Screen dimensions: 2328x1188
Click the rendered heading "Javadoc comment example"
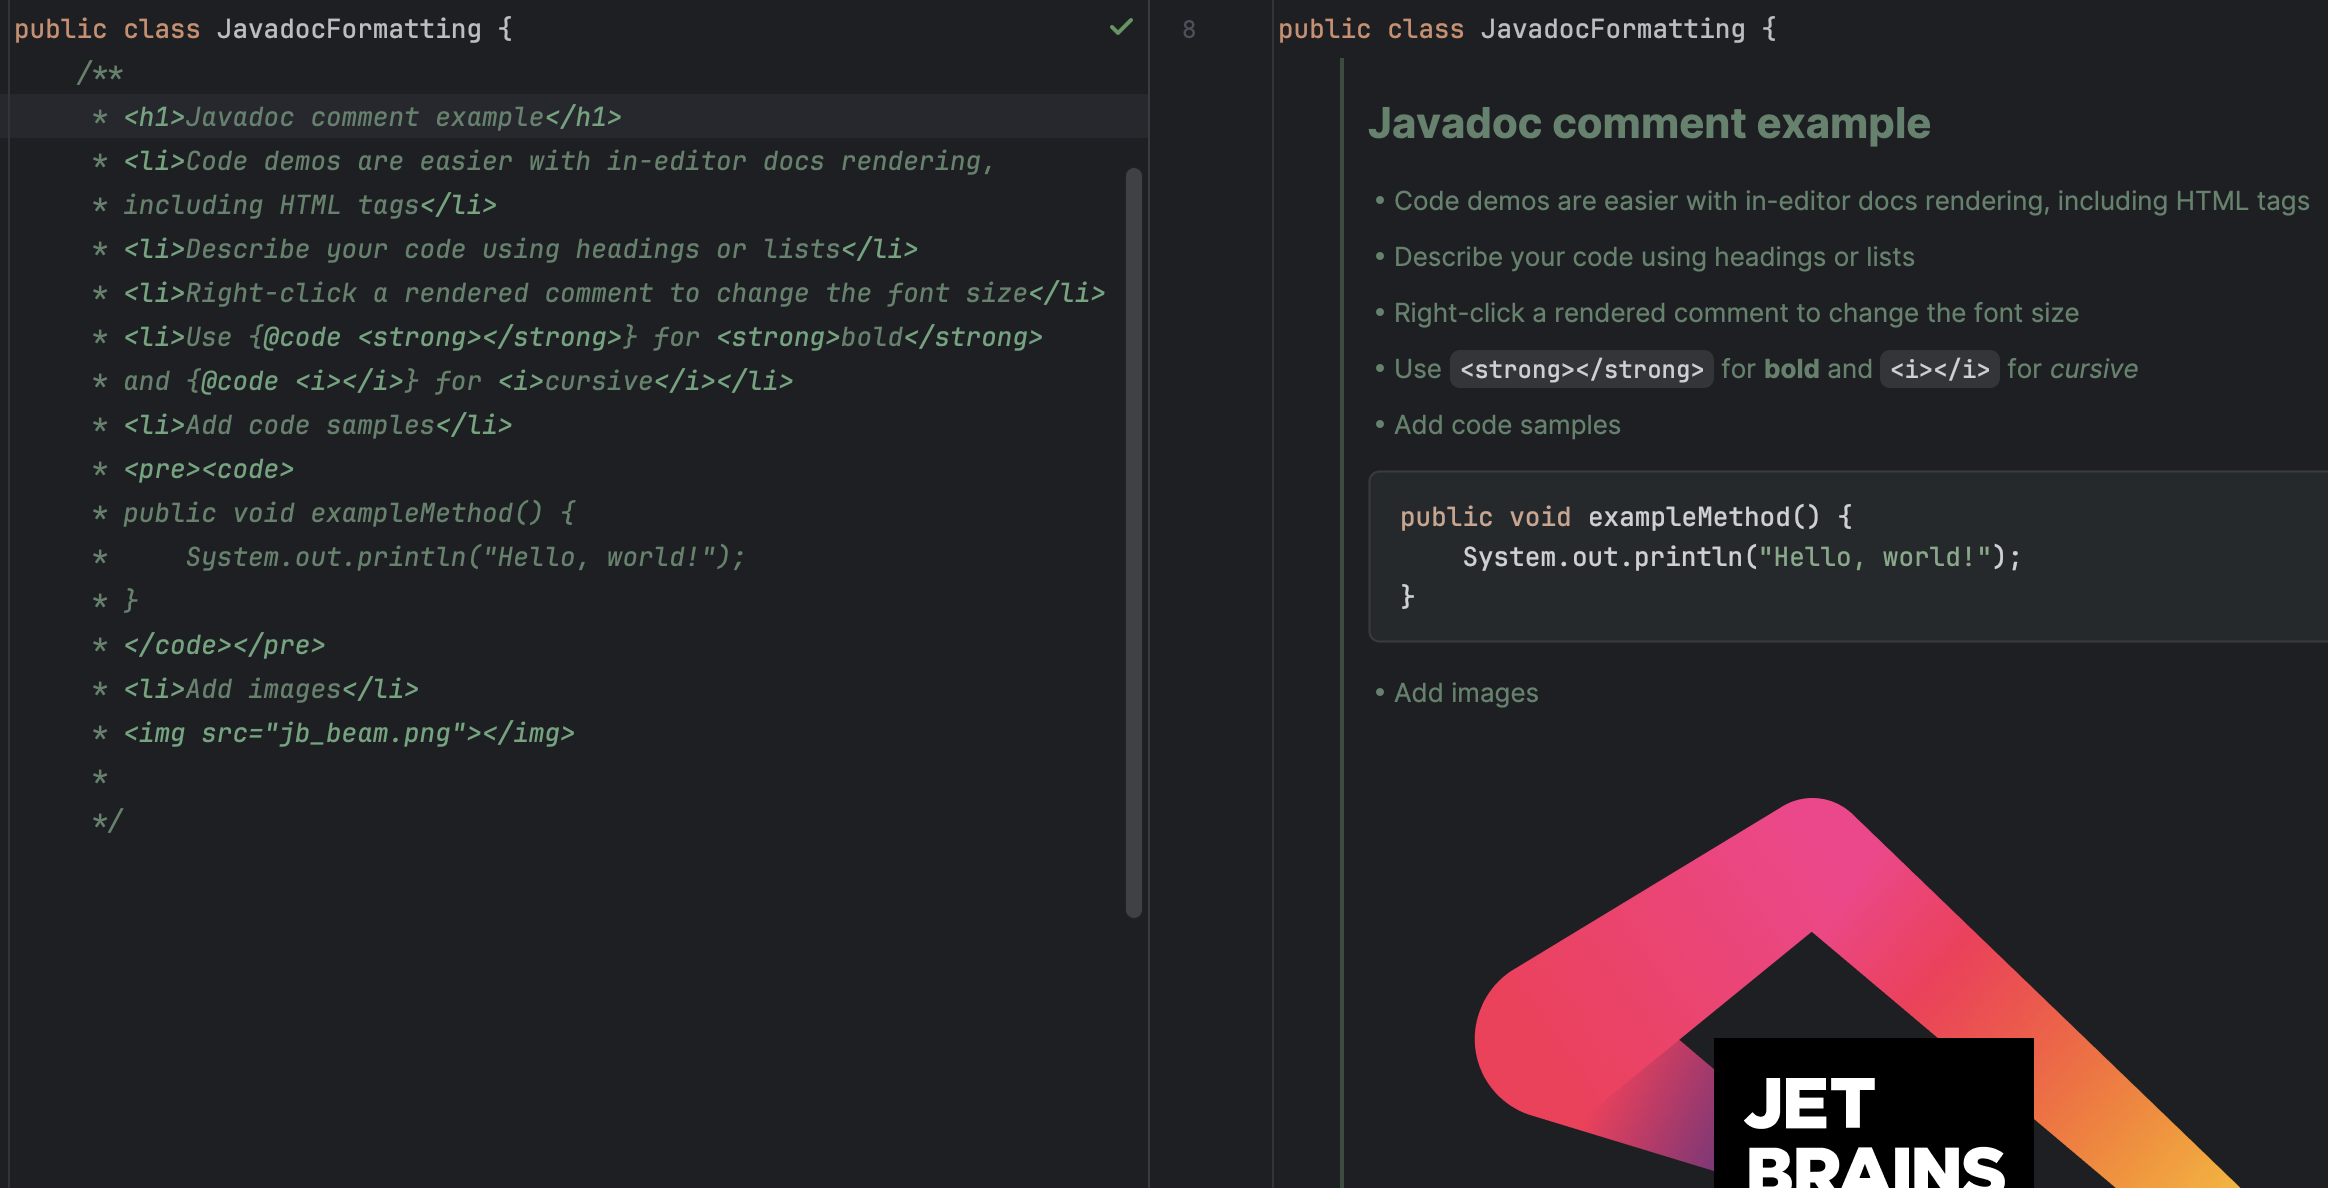[1650, 123]
